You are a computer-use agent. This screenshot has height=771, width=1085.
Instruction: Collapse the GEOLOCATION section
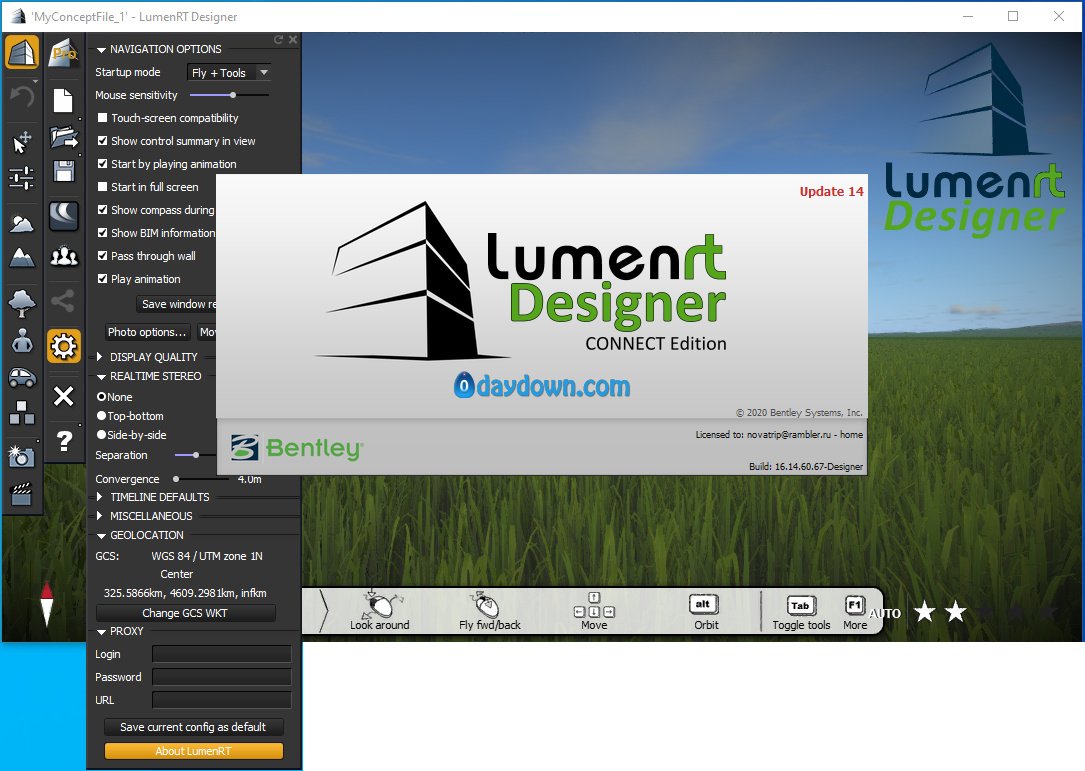coord(101,536)
